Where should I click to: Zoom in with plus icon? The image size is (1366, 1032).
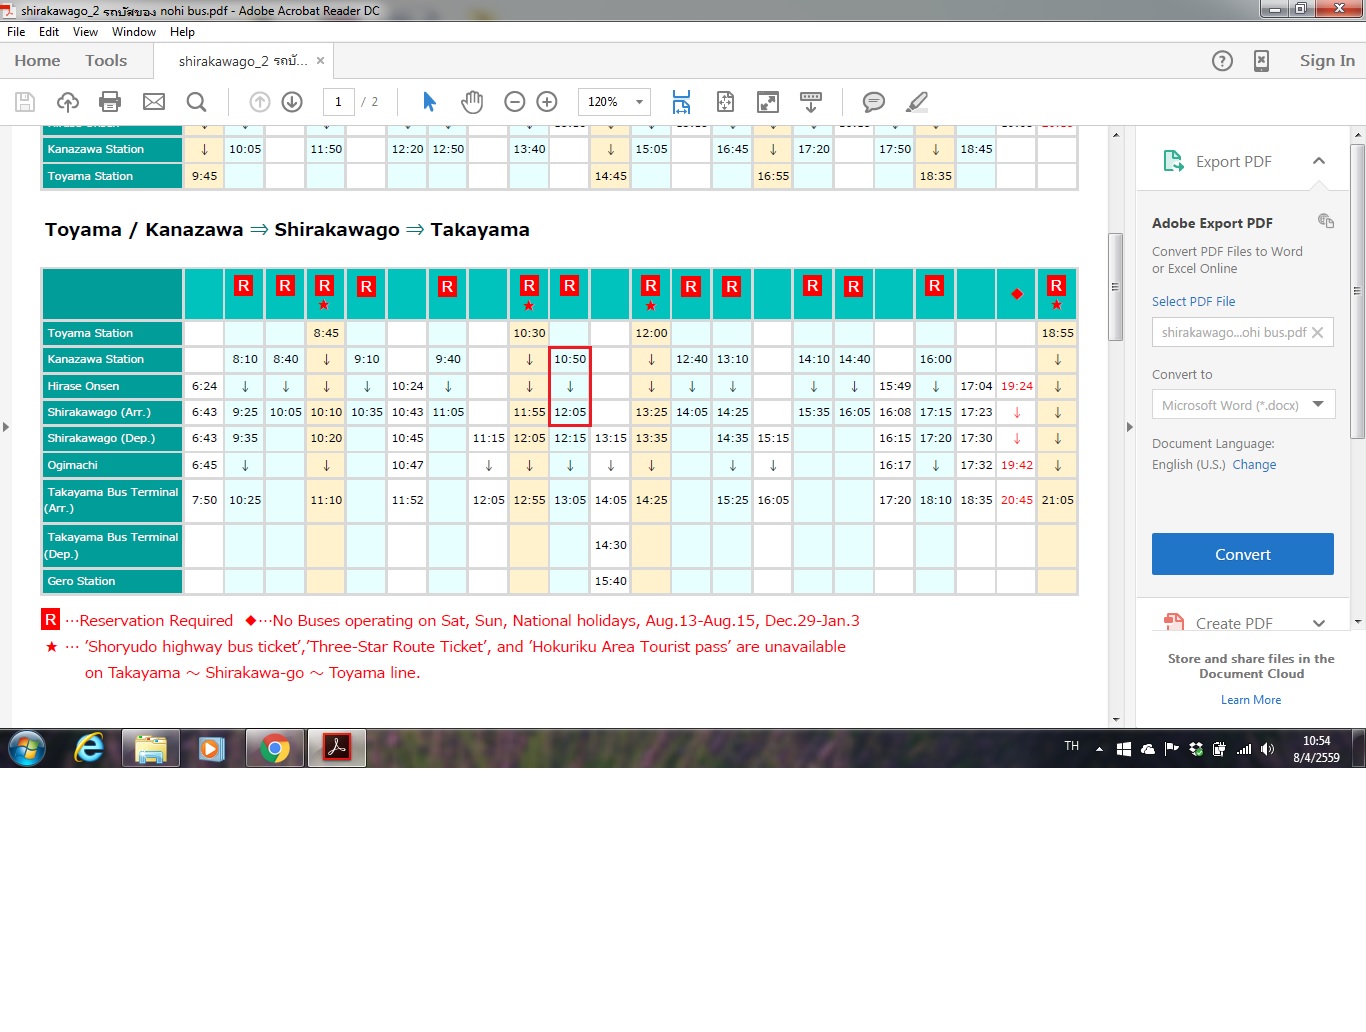pos(547,102)
